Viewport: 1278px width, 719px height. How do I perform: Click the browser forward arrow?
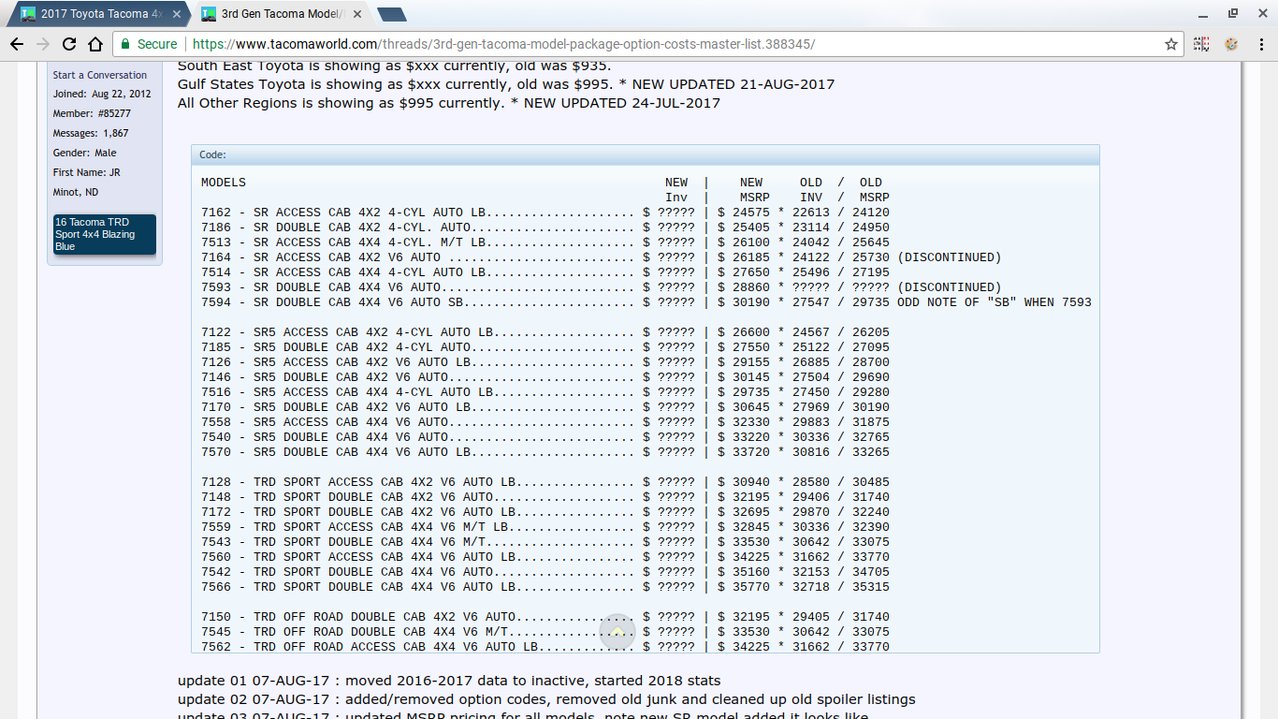(42, 44)
